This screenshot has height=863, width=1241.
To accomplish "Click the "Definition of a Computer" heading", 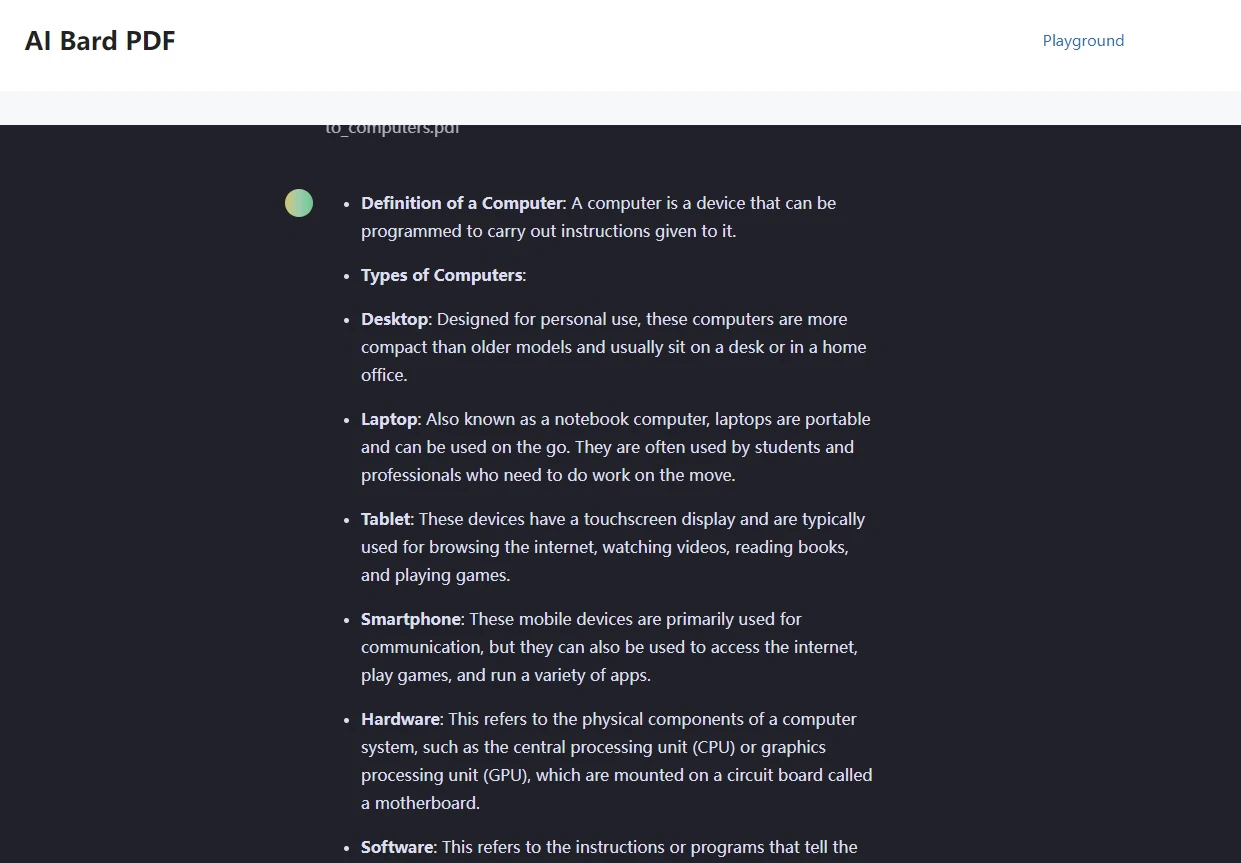I will coord(462,203).
